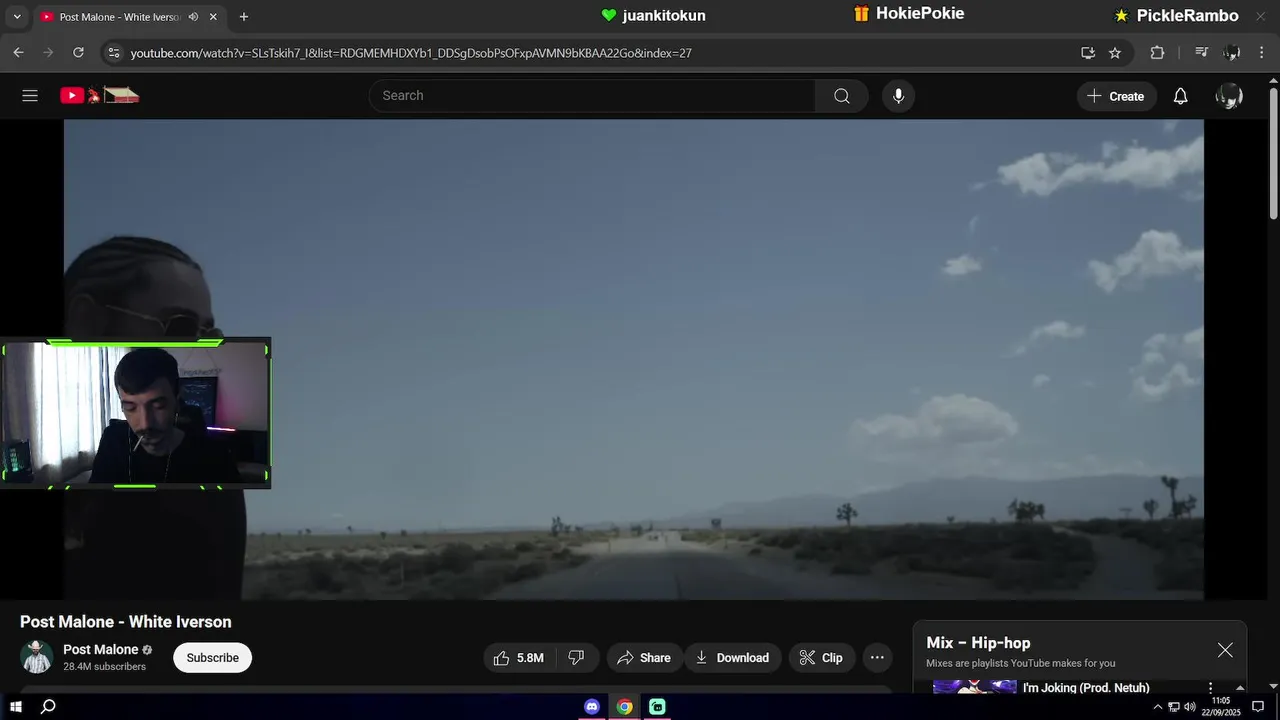Open the green app in taskbar
The image size is (1280, 720).
[657, 707]
